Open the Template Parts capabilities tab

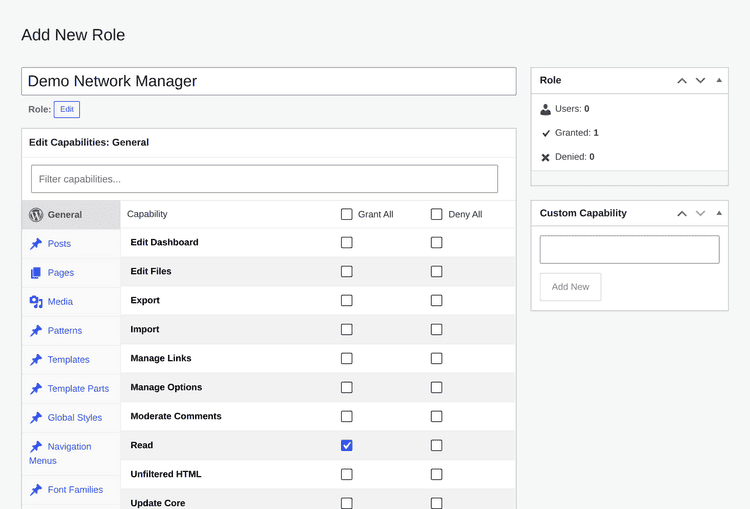pos(71,388)
